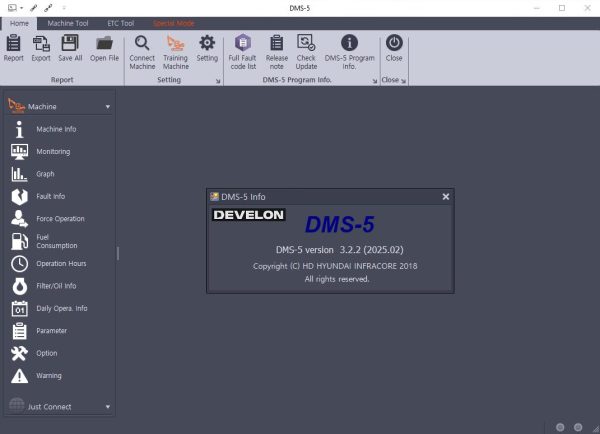Open Warning in sidebar
The height and width of the screenshot is (434, 600).
click(x=36, y=376)
